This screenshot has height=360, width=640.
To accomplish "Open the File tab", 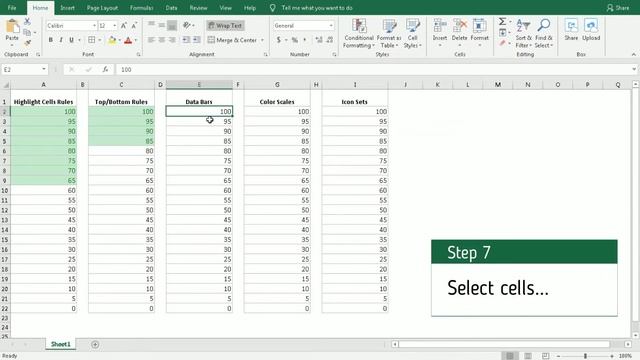I will [x=12, y=8].
